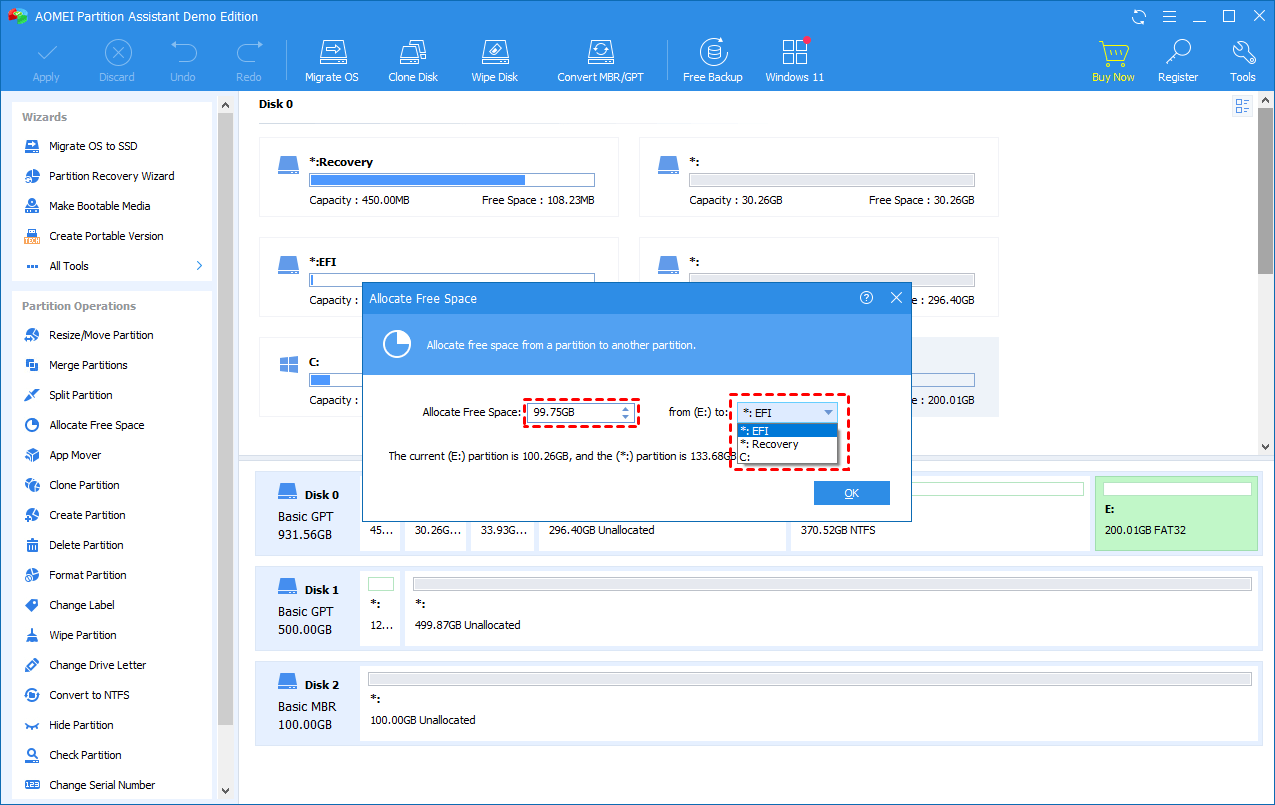Select the E: 200.01GB FAT32 block
1275x805 pixels.
point(1176,513)
